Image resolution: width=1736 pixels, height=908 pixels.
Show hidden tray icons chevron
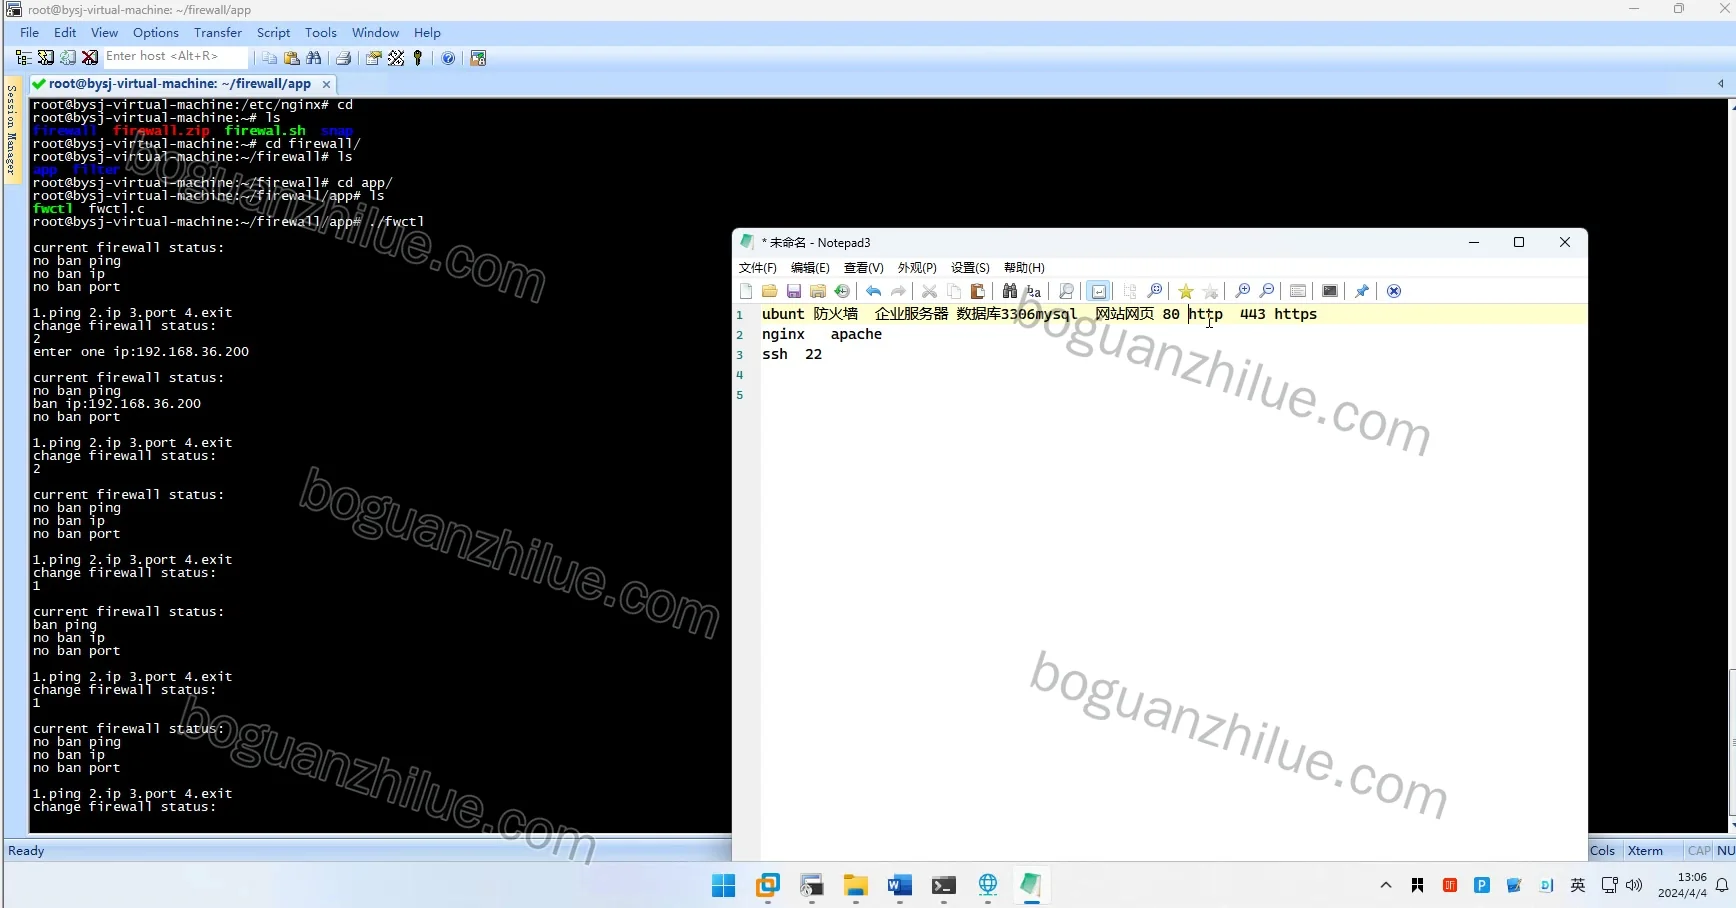click(x=1386, y=885)
